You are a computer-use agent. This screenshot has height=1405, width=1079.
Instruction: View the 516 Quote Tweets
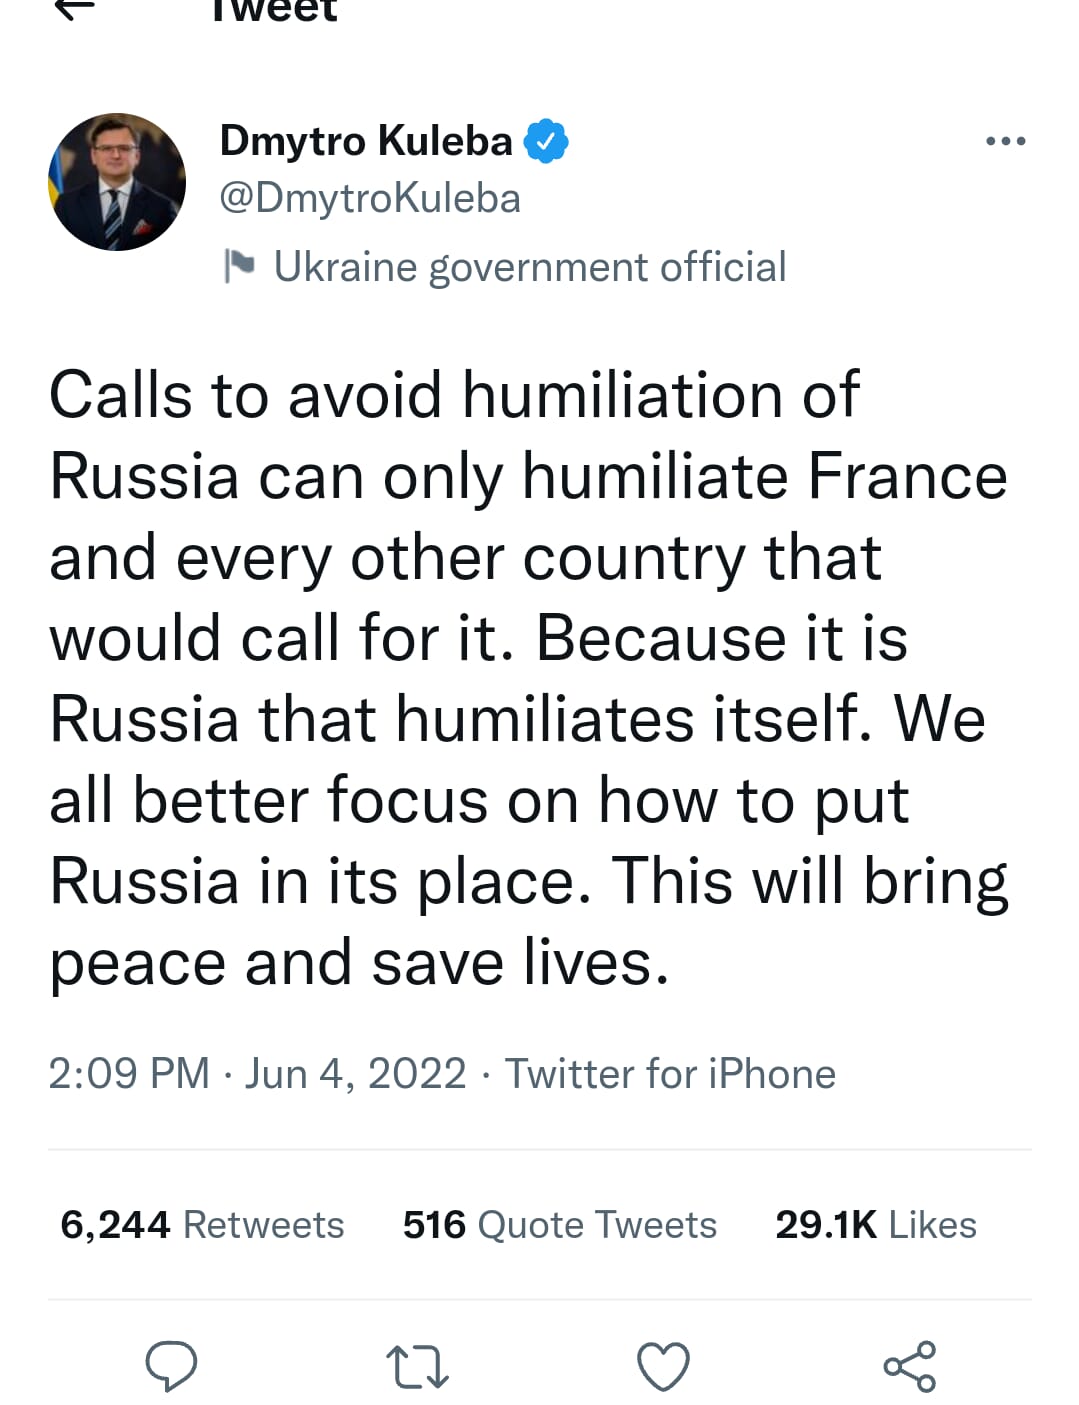pos(558,1223)
